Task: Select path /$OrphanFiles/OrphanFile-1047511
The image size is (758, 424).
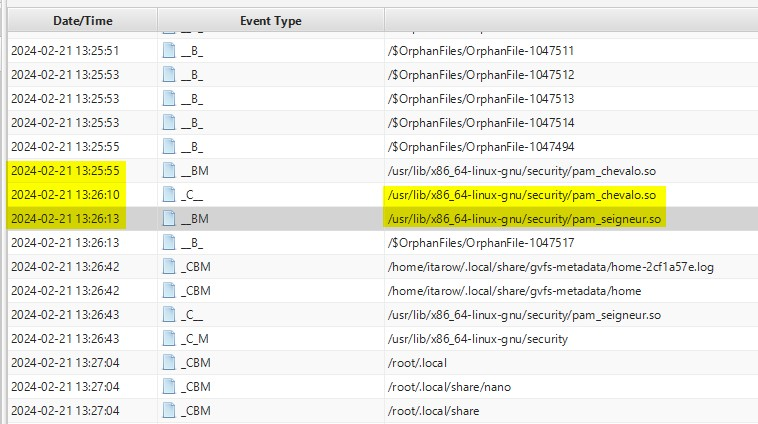Action: pyautogui.click(x=481, y=51)
